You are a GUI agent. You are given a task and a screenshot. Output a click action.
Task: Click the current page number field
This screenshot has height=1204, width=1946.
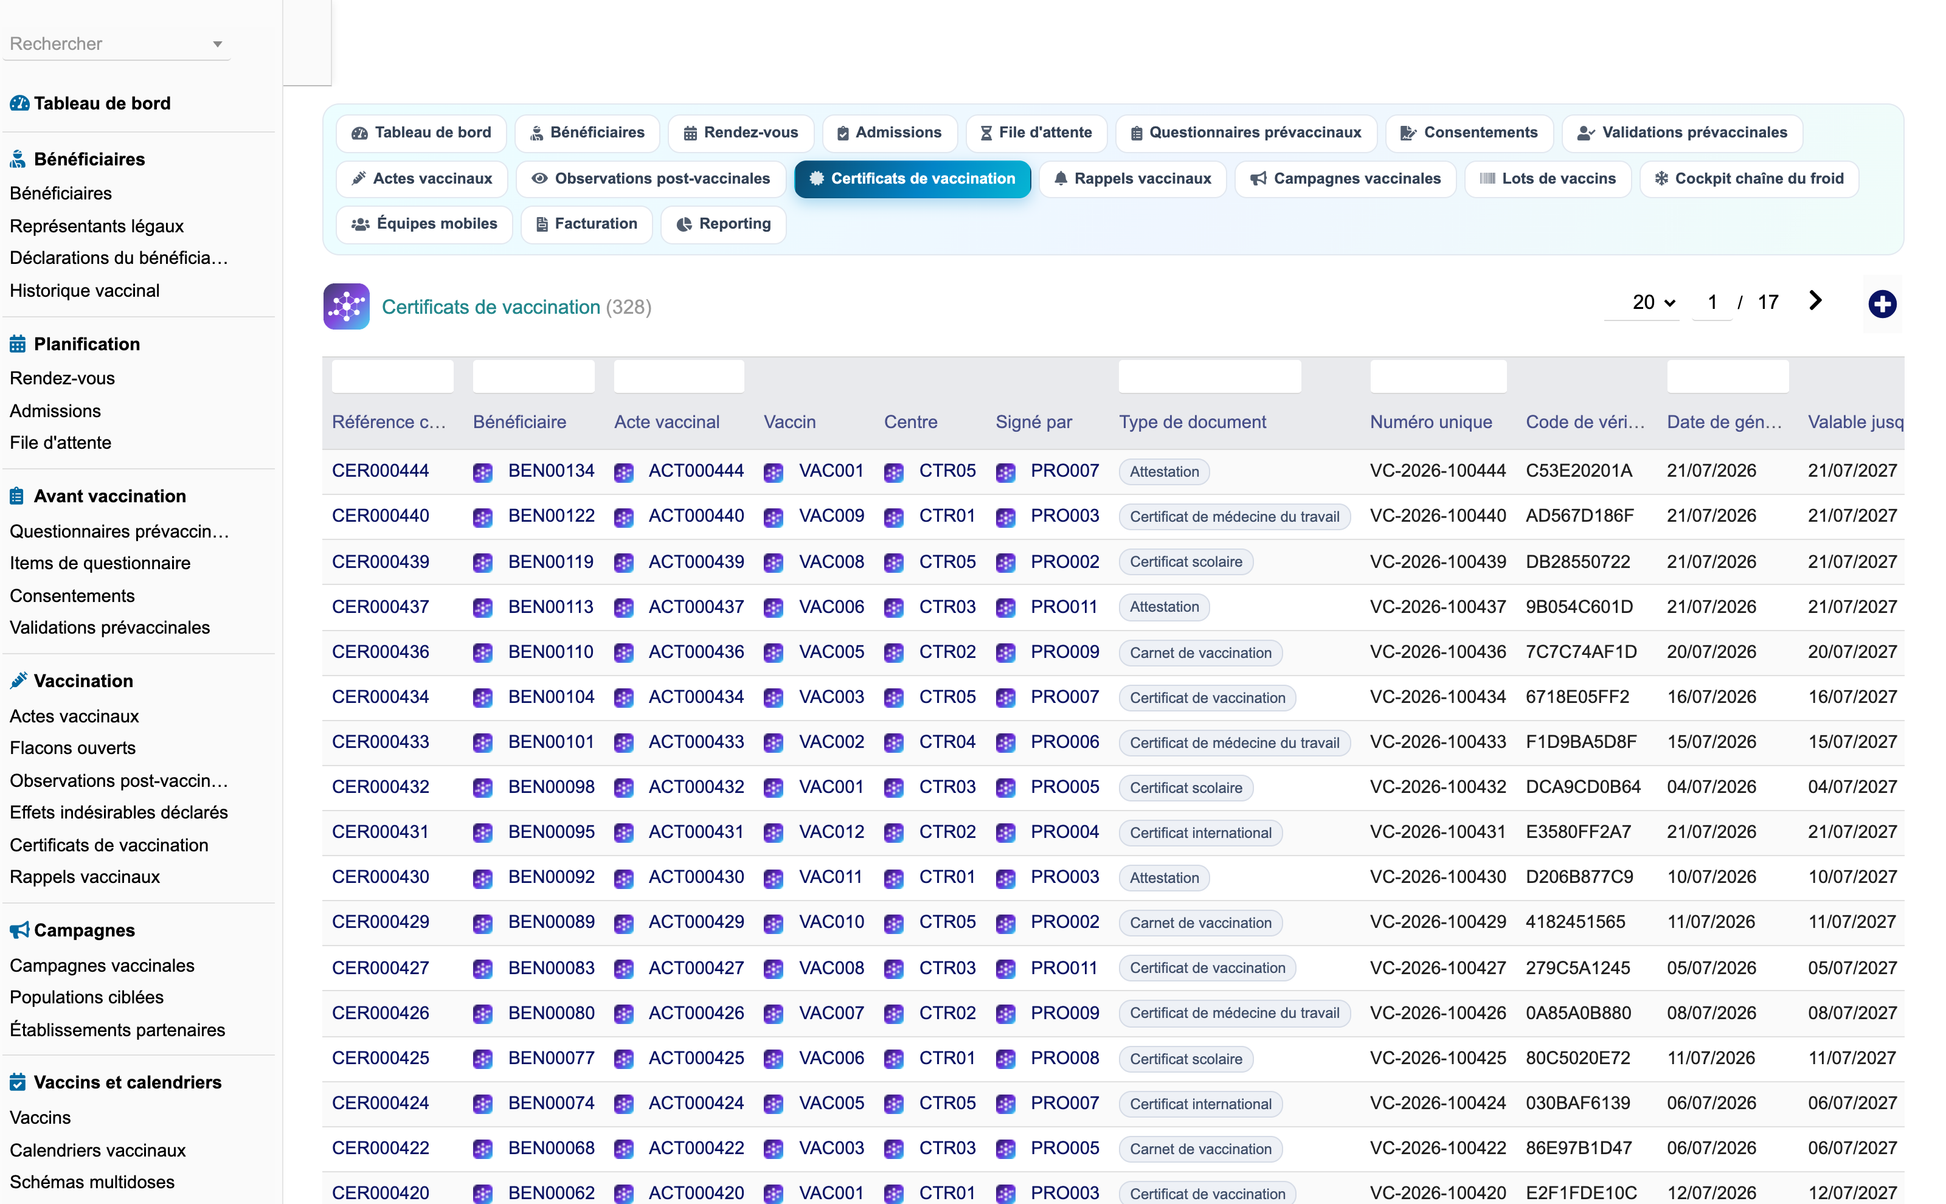pos(1712,302)
